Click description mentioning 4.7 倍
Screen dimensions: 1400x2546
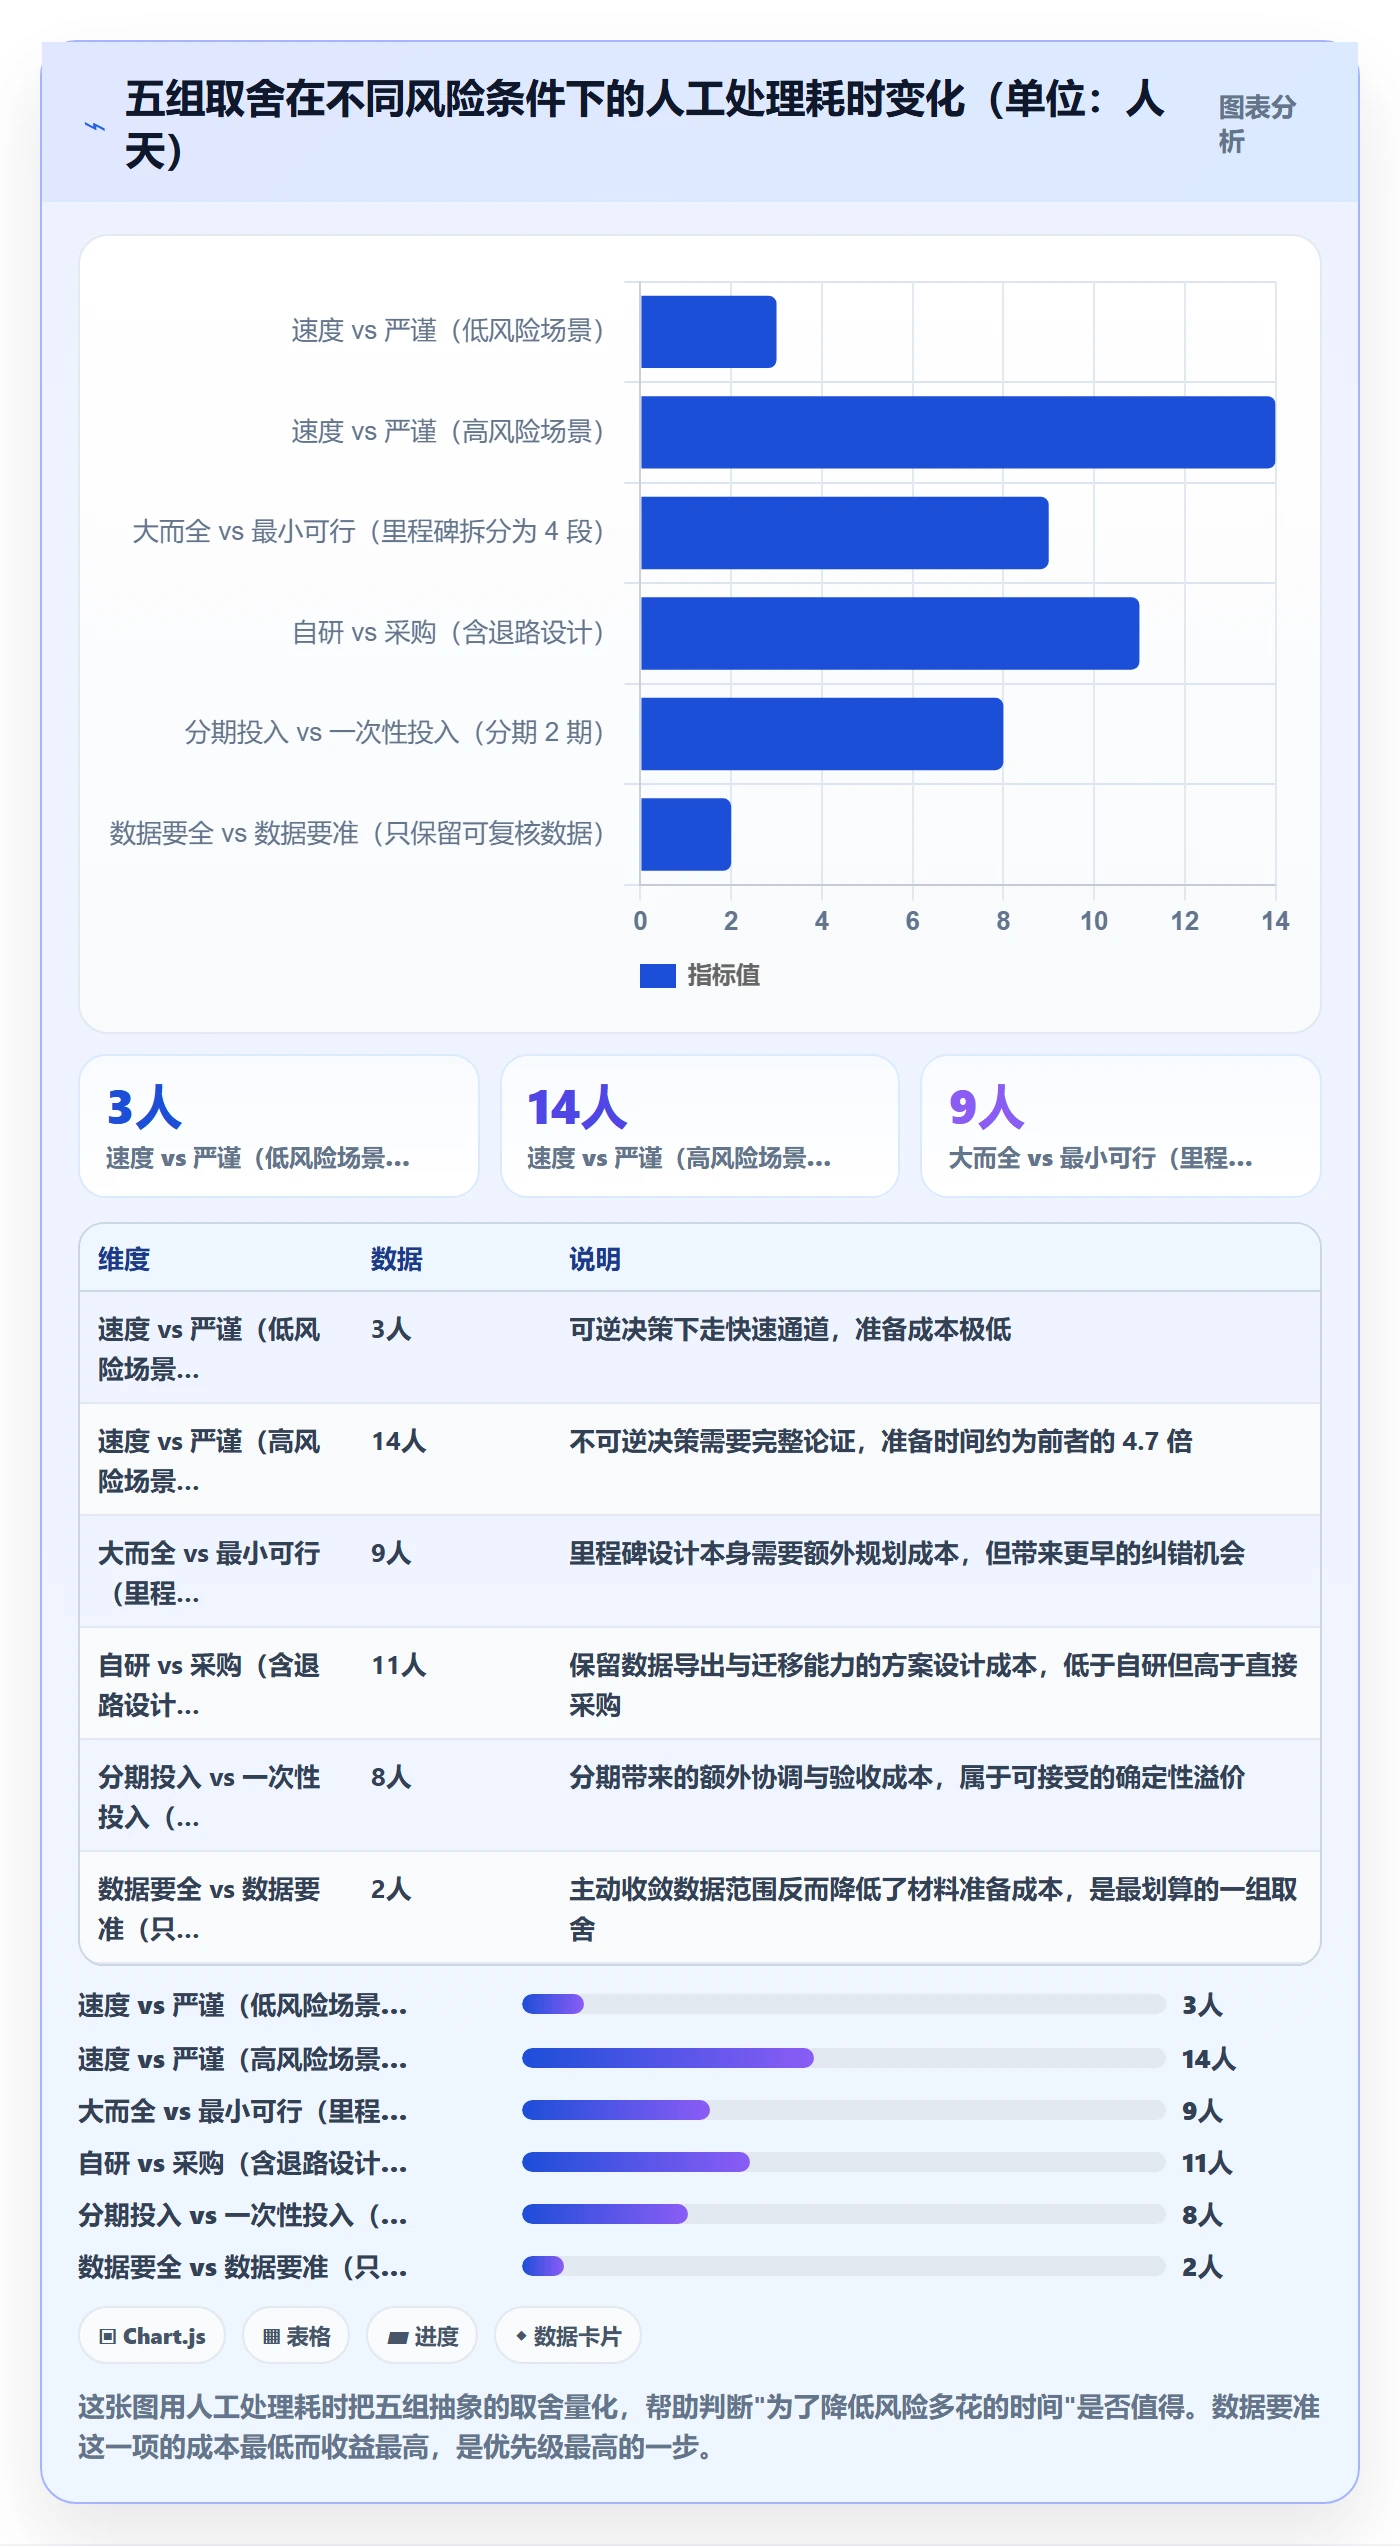[881, 1441]
